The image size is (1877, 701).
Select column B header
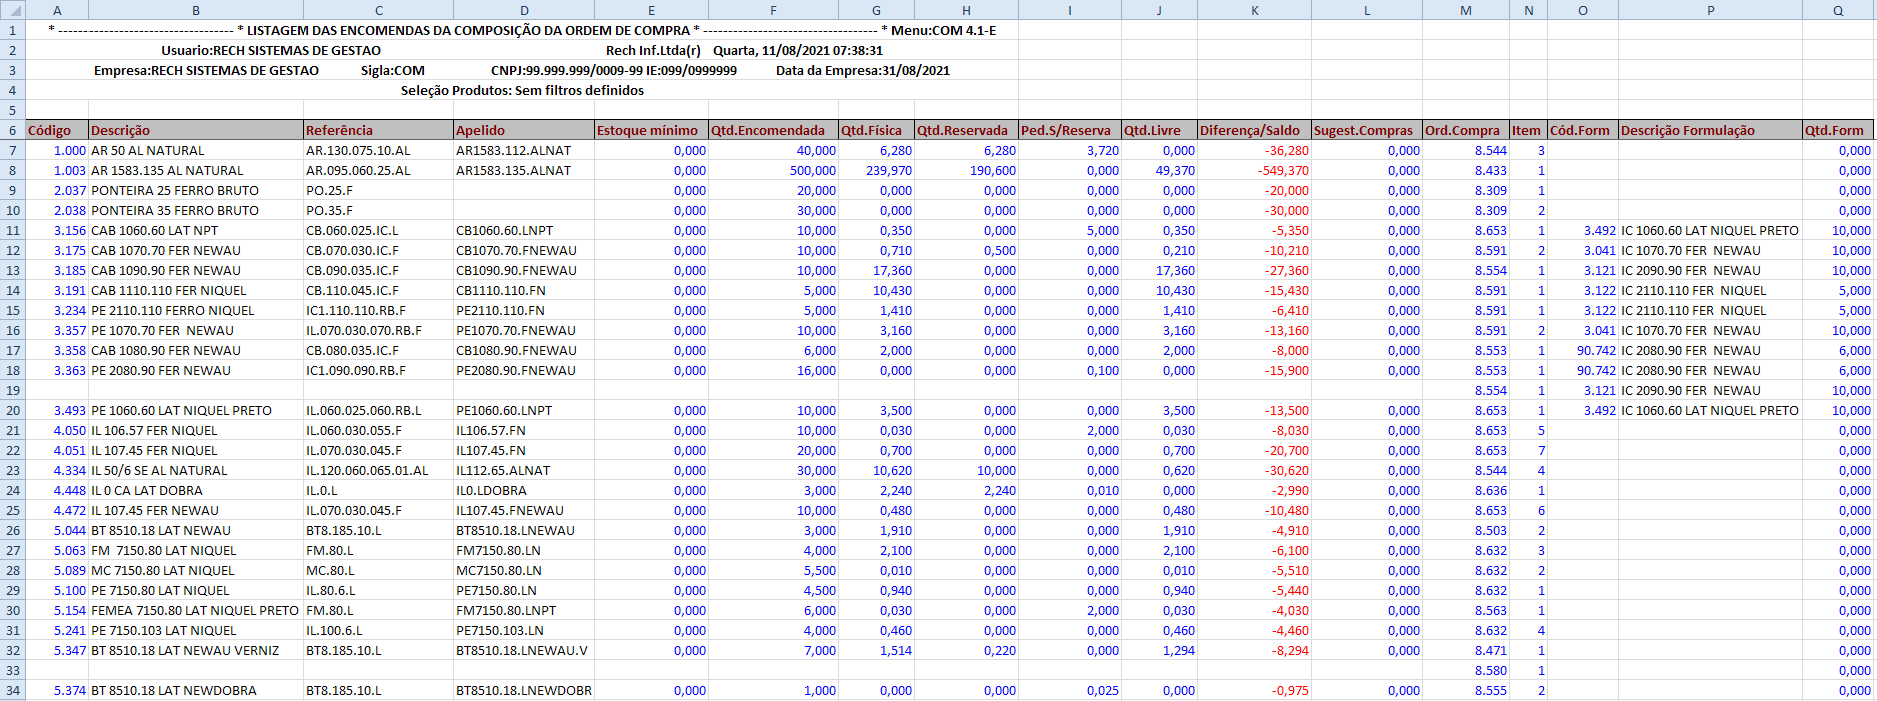click(x=195, y=10)
